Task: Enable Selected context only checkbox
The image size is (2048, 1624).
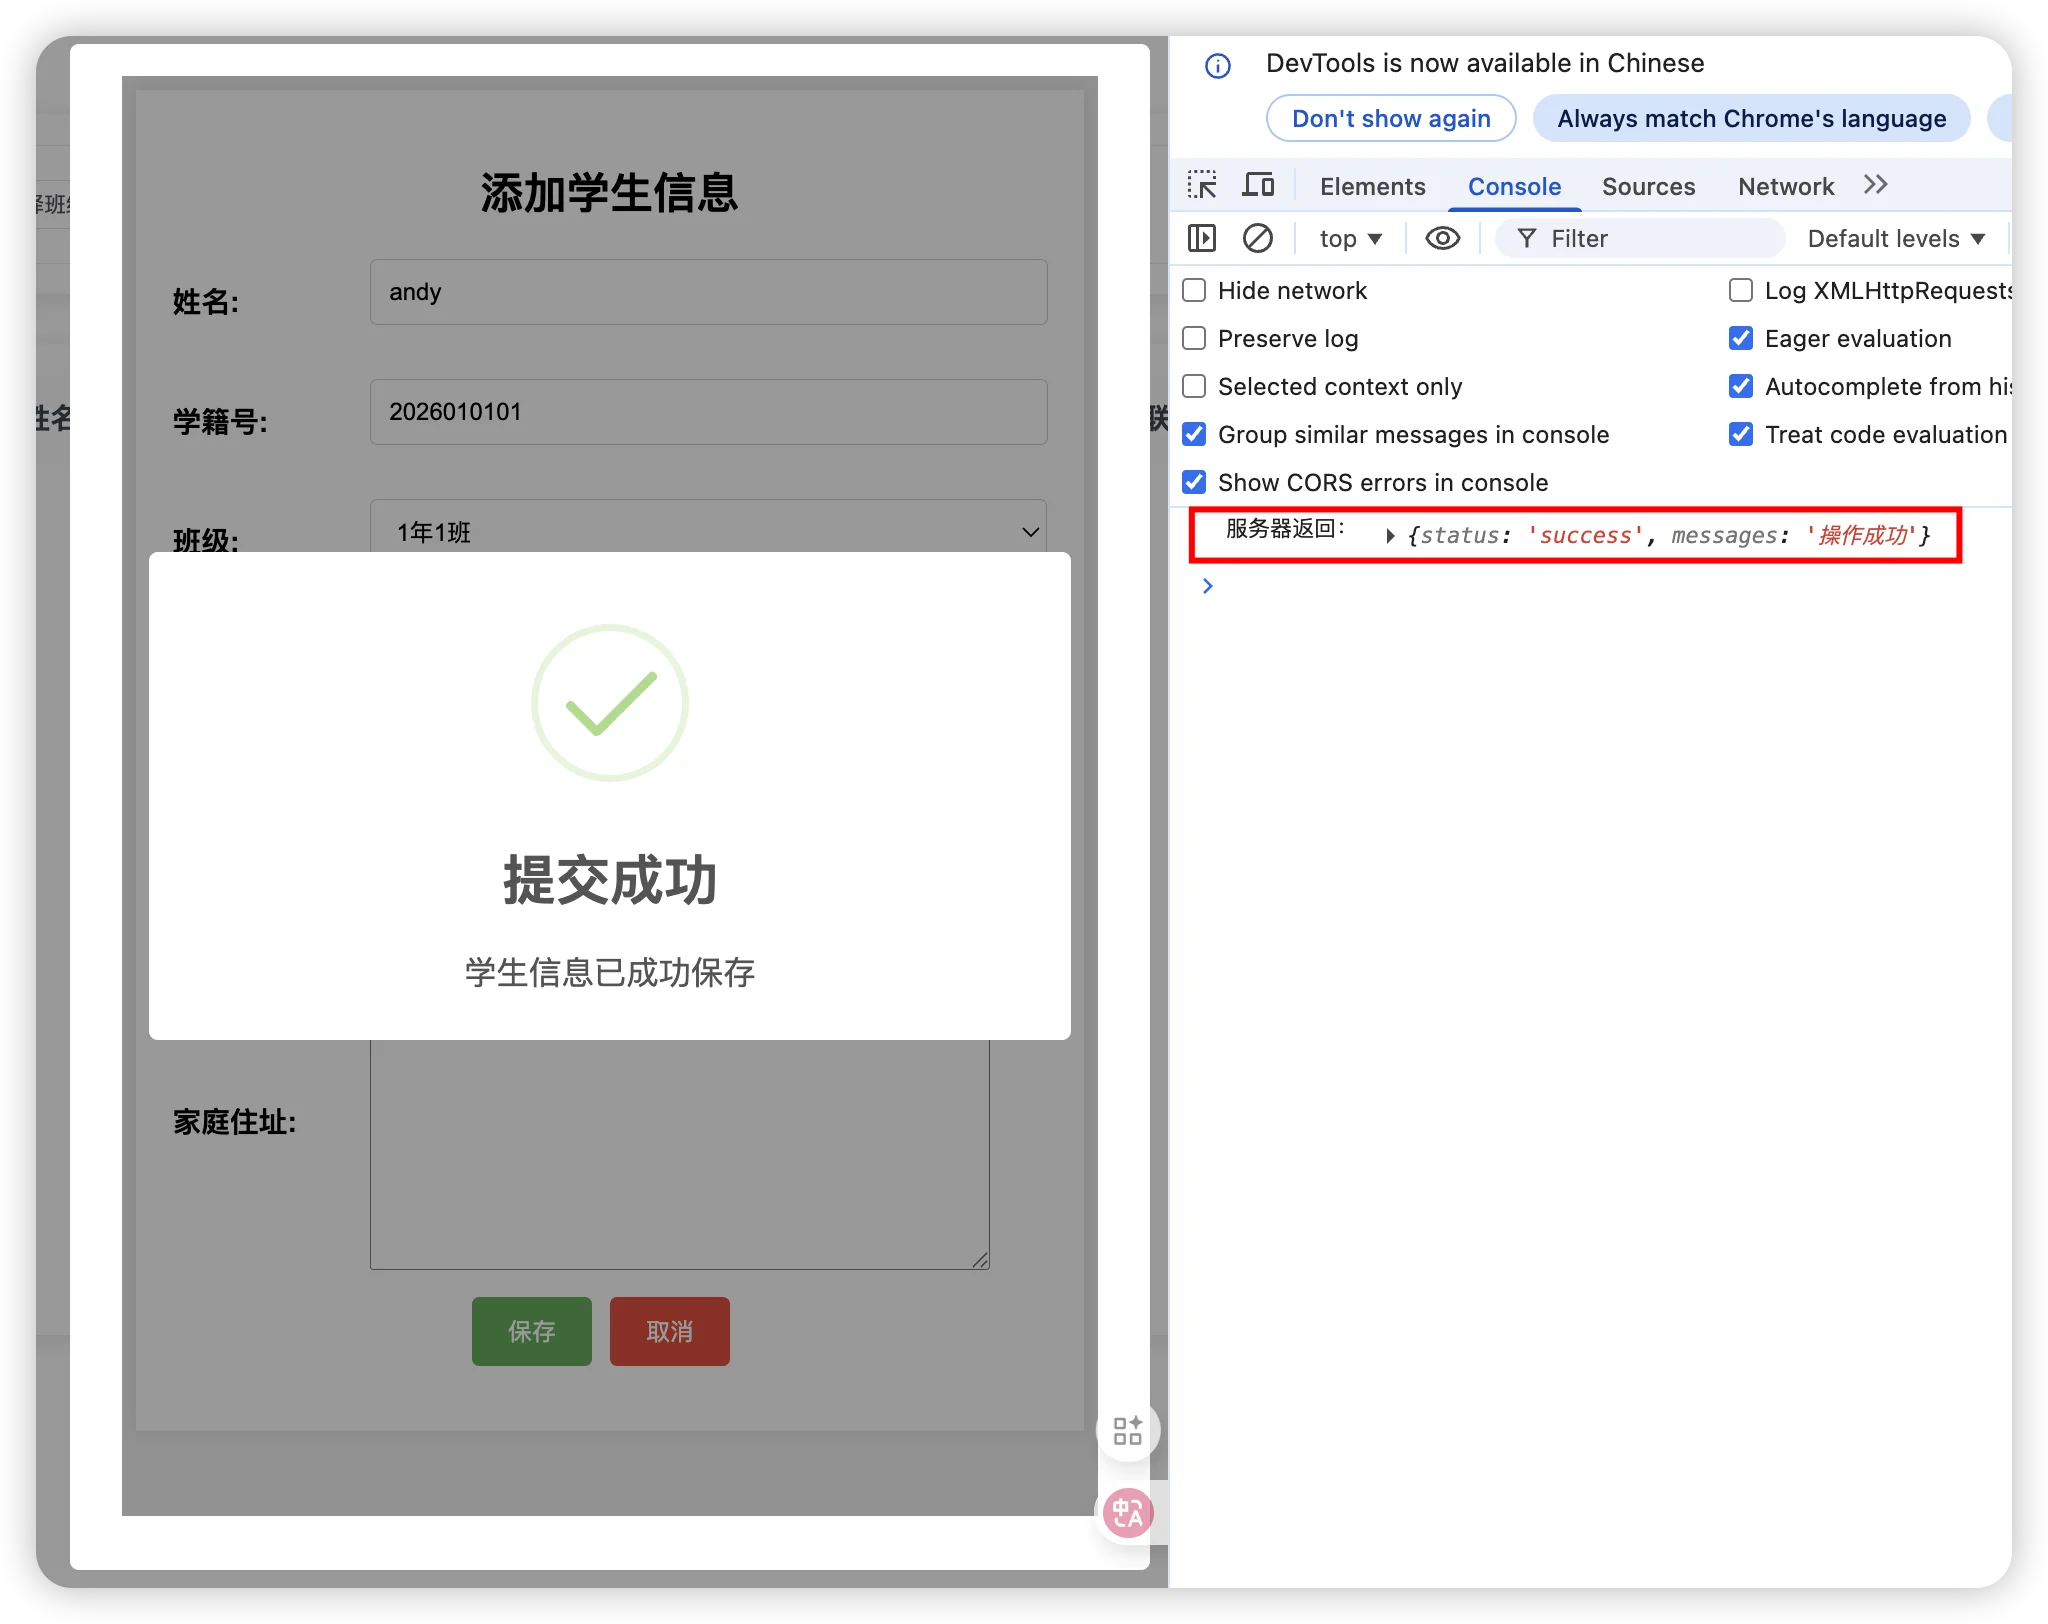Action: (x=1194, y=386)
